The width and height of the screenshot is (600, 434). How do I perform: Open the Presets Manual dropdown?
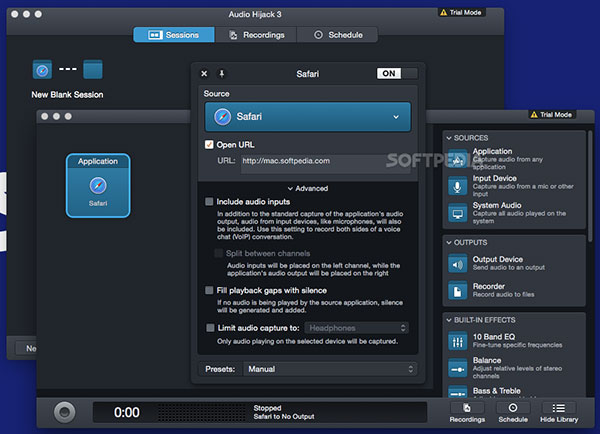(330, 369)
